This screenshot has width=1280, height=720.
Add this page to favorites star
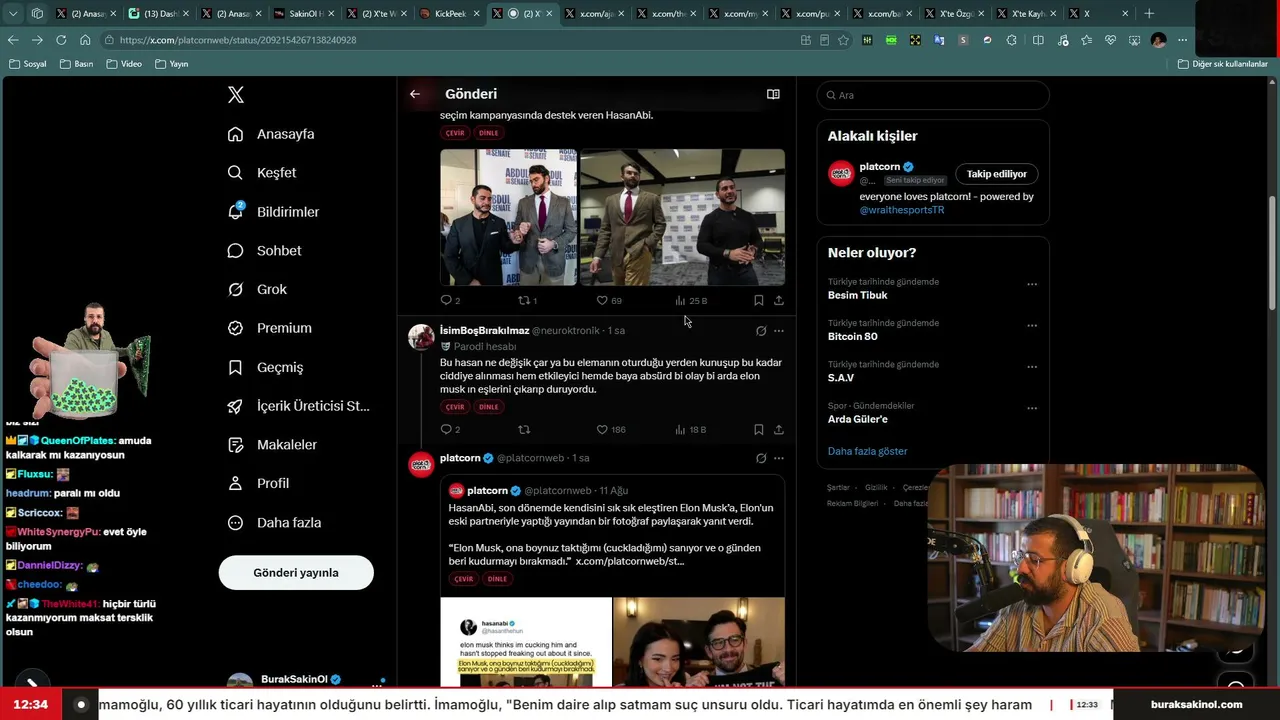click(843, 40)
